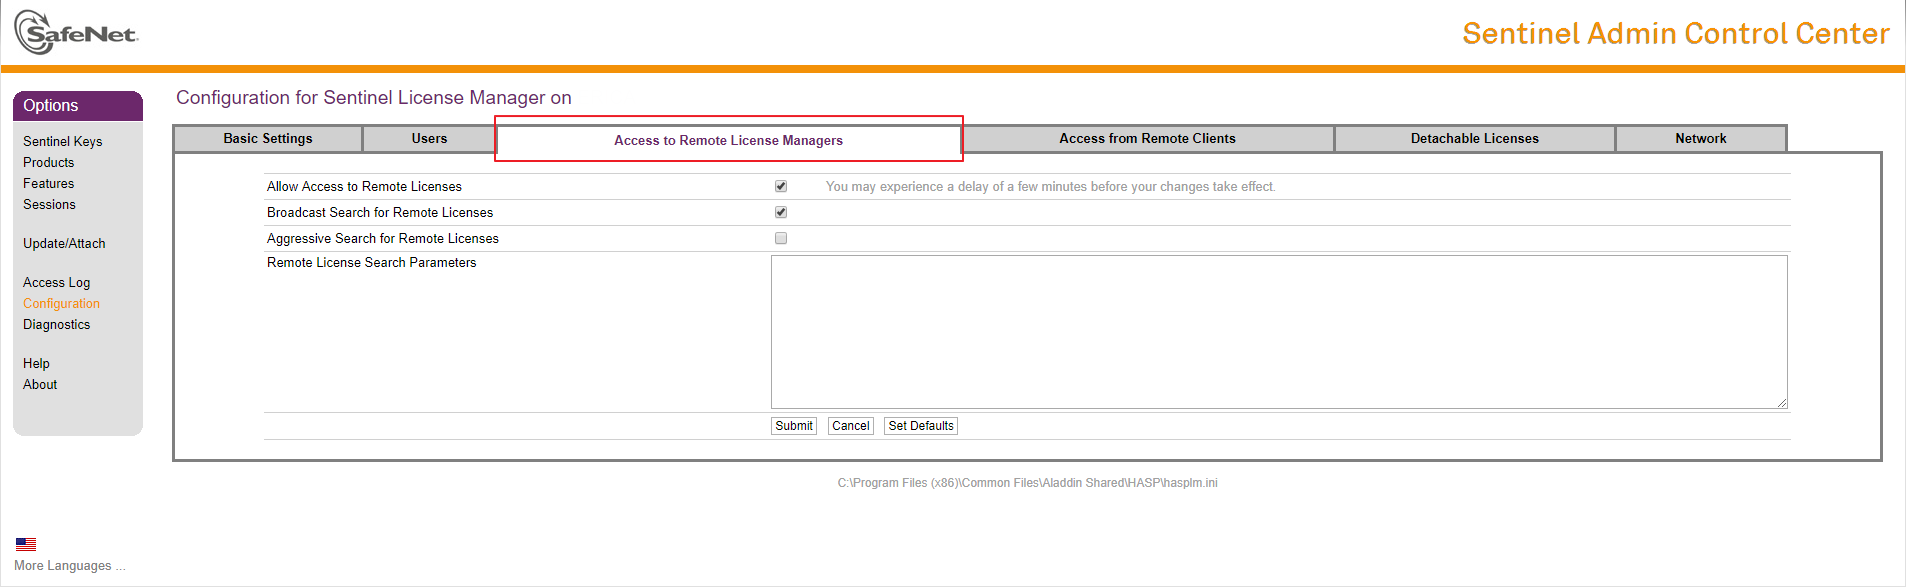Click the Remote License Search Parameters label
The image size is (1906, 587).
point(372,263)
